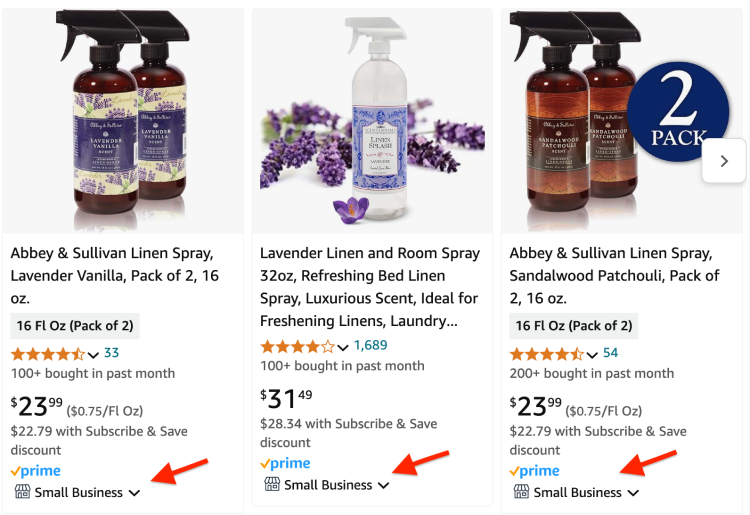750x515 pixels.
Task: Open Abbey & Sullivan Lavender Vanilla product title
Action: 115,264
